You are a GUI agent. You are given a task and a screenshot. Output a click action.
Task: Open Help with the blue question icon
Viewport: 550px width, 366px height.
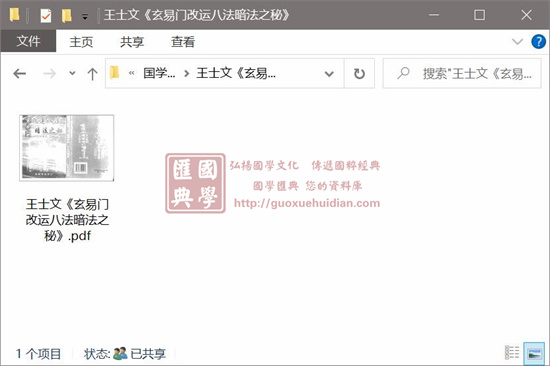[538, 42]
